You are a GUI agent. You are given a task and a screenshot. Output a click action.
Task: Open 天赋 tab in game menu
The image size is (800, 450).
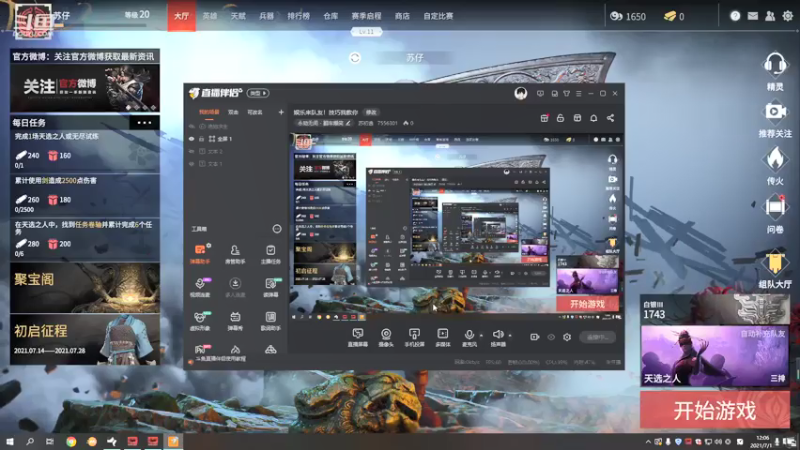pos(238,16)
